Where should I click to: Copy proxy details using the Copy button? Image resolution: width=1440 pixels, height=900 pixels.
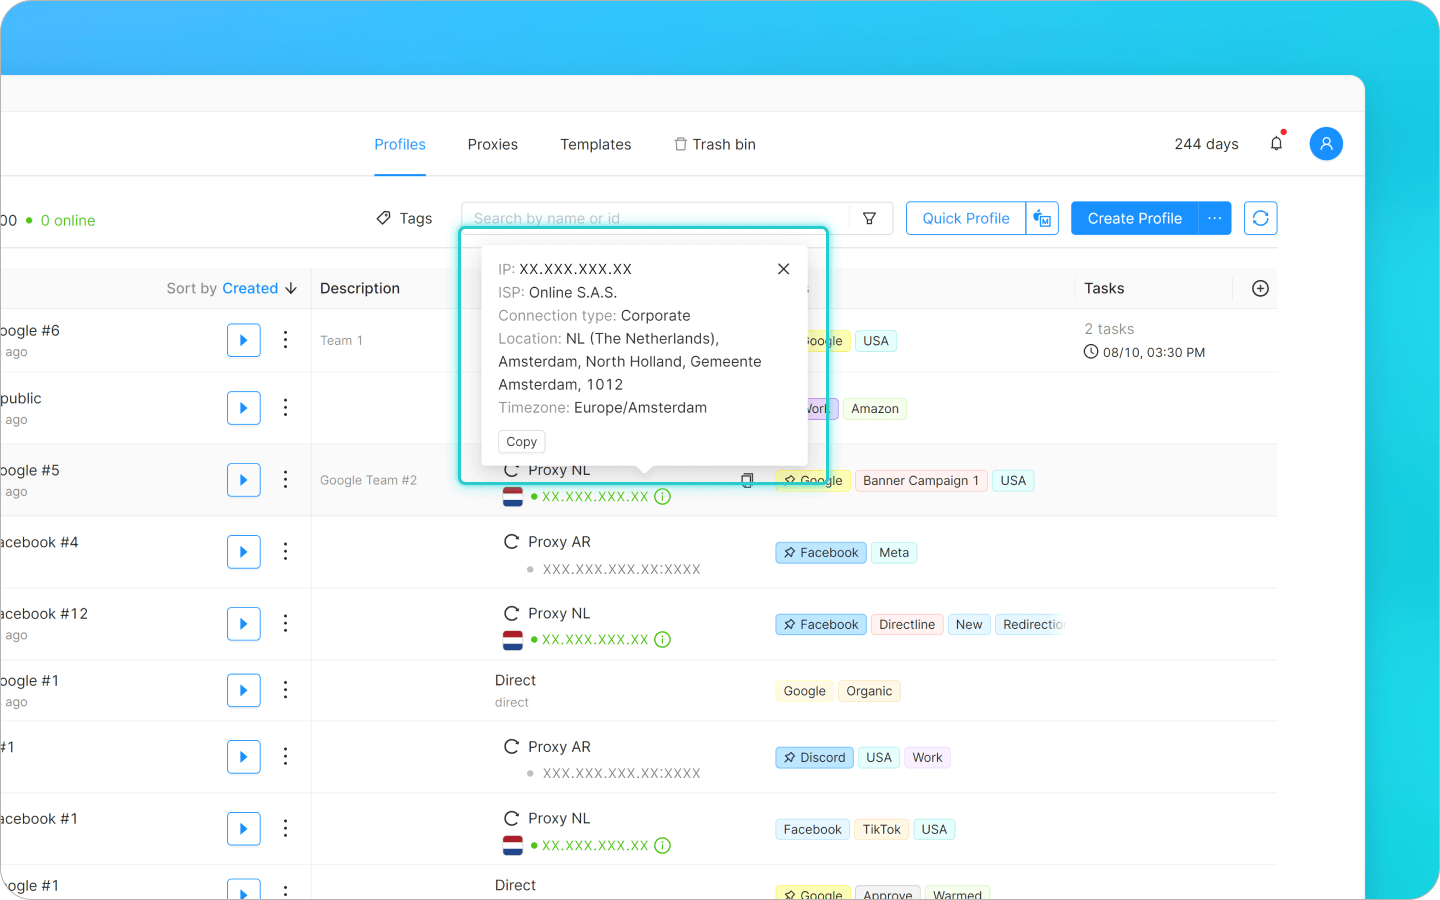[x=521, y=441]
